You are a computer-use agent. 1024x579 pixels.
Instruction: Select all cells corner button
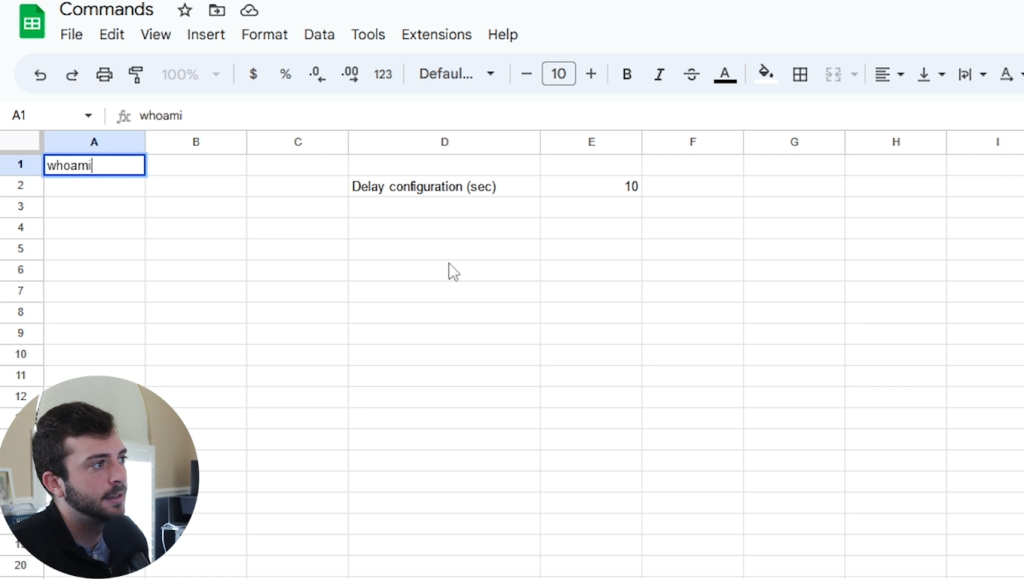[x=22, y=142]
